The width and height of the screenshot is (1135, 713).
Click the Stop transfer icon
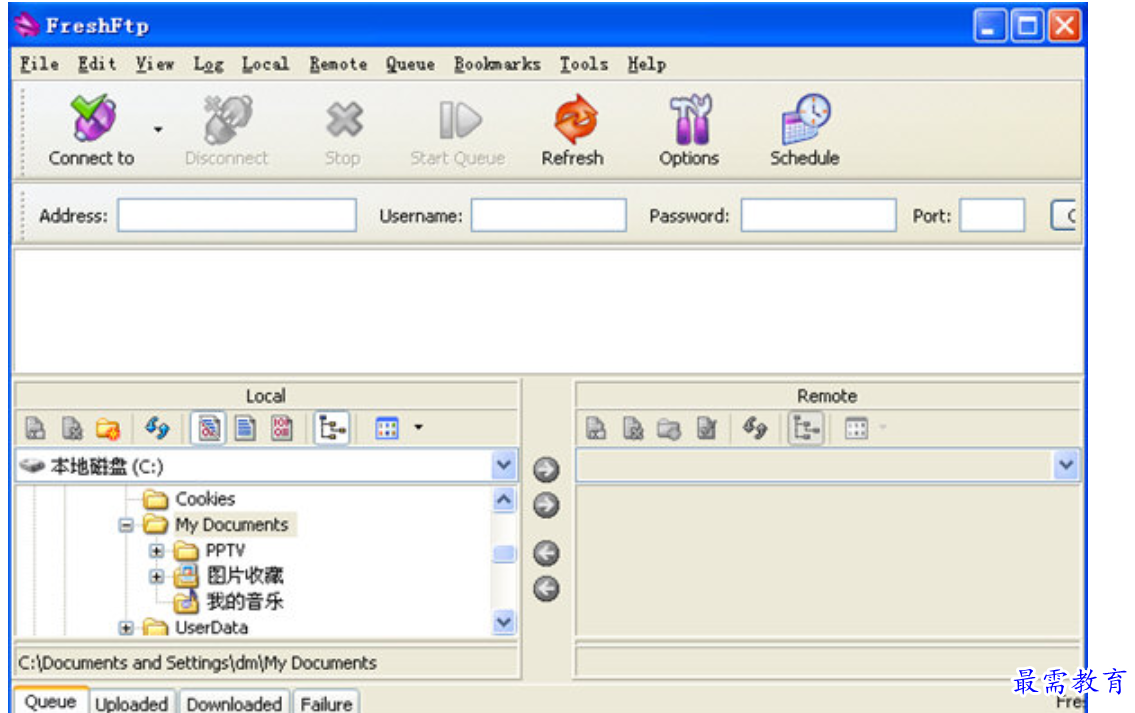pos(343,119)
